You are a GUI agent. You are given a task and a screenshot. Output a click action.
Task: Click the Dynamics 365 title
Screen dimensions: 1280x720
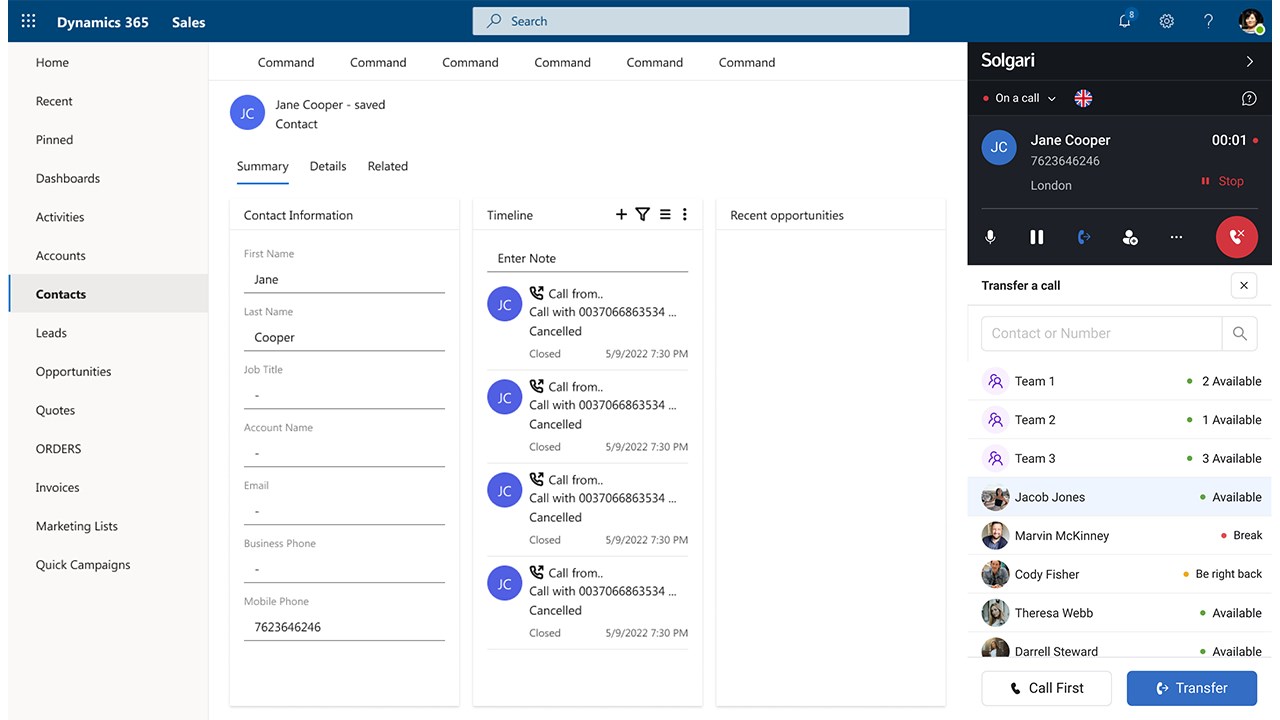pos(103,22)
